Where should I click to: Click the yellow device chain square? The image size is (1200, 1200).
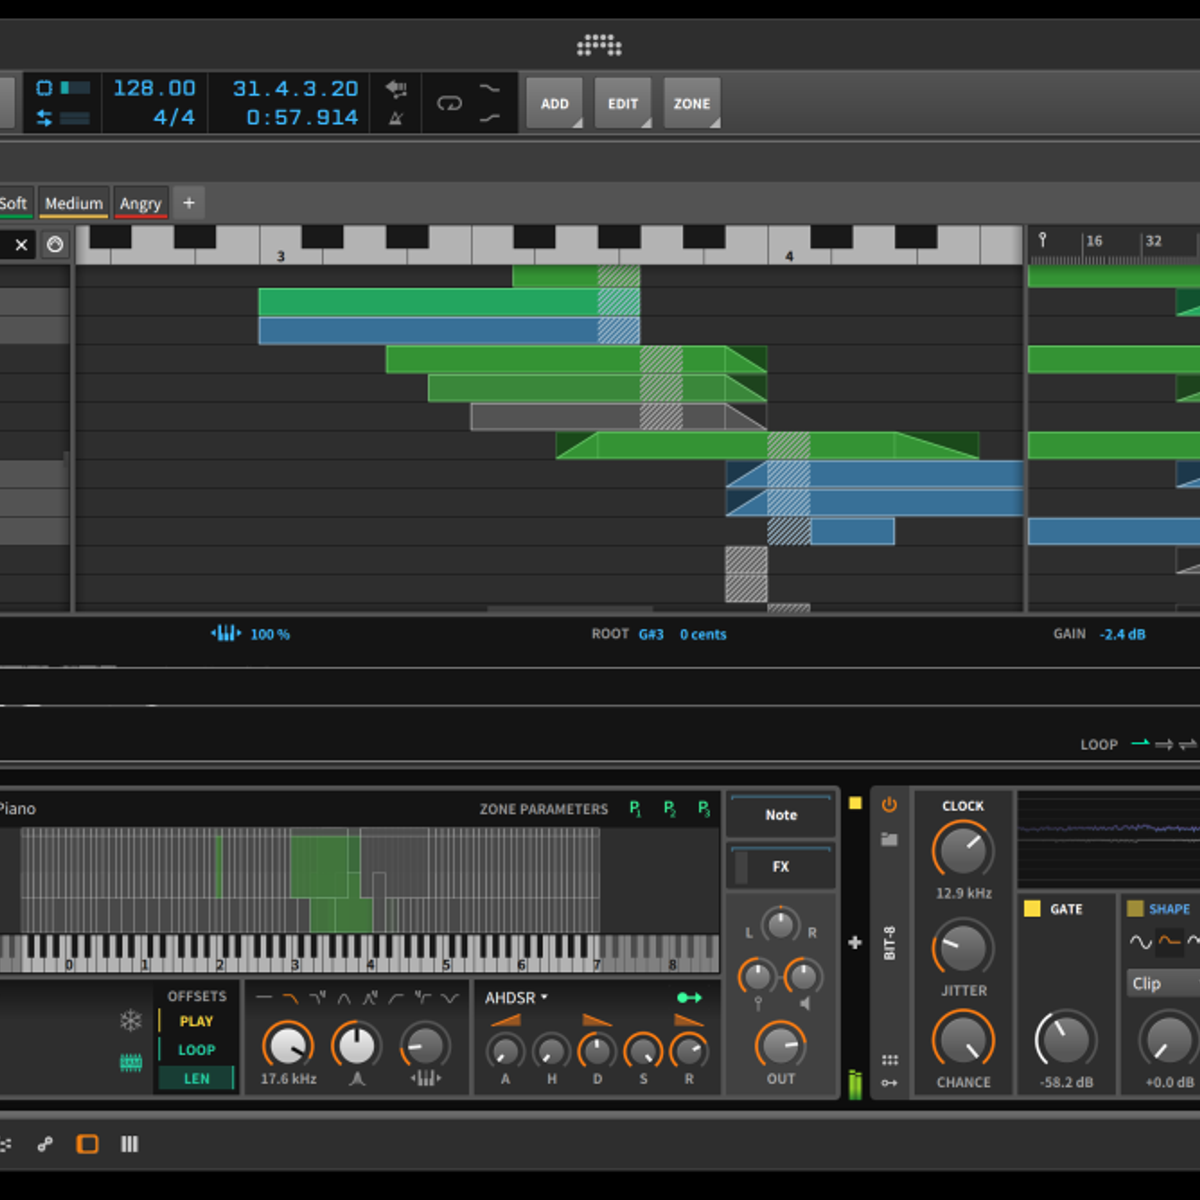[x=855, y=803]
